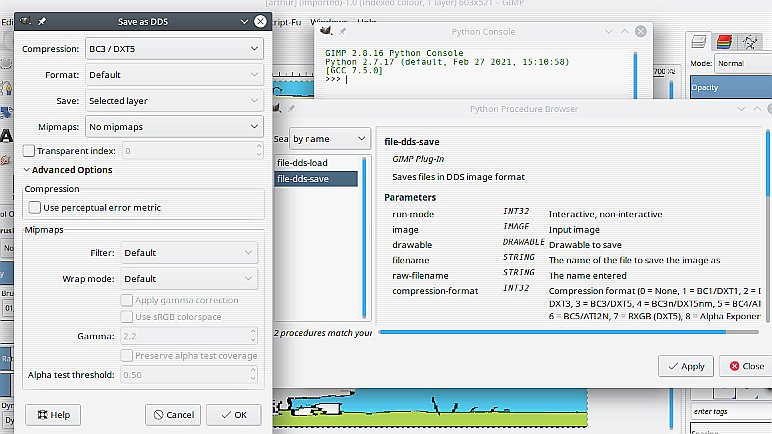Screen dimensions: 772x434
Task: Open the Channels dock tab icon
Action: tap(723, 41)
